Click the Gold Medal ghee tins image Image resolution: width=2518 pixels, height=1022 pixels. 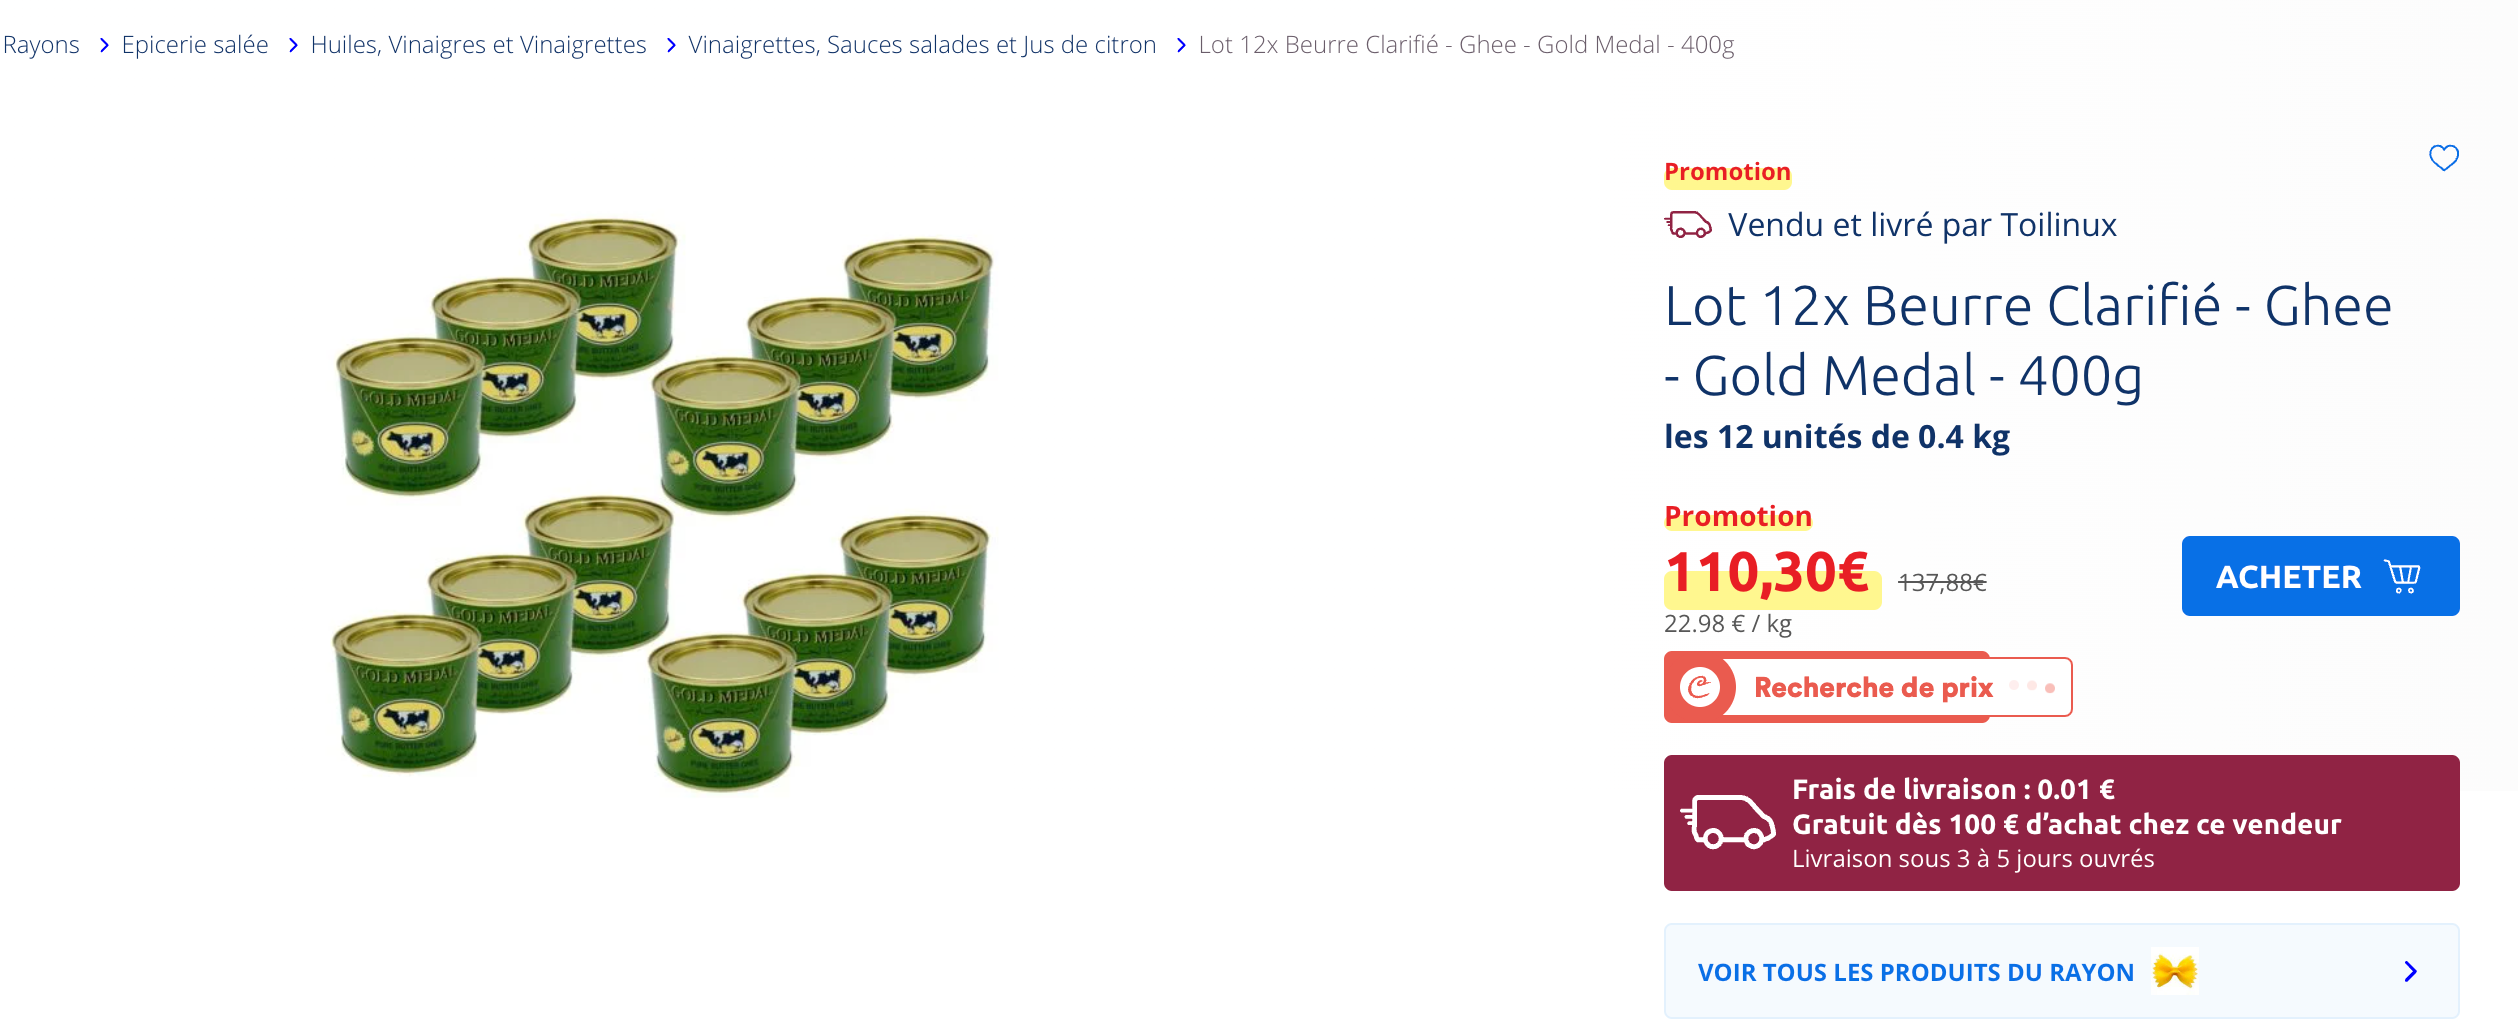(x=663, y=503)
